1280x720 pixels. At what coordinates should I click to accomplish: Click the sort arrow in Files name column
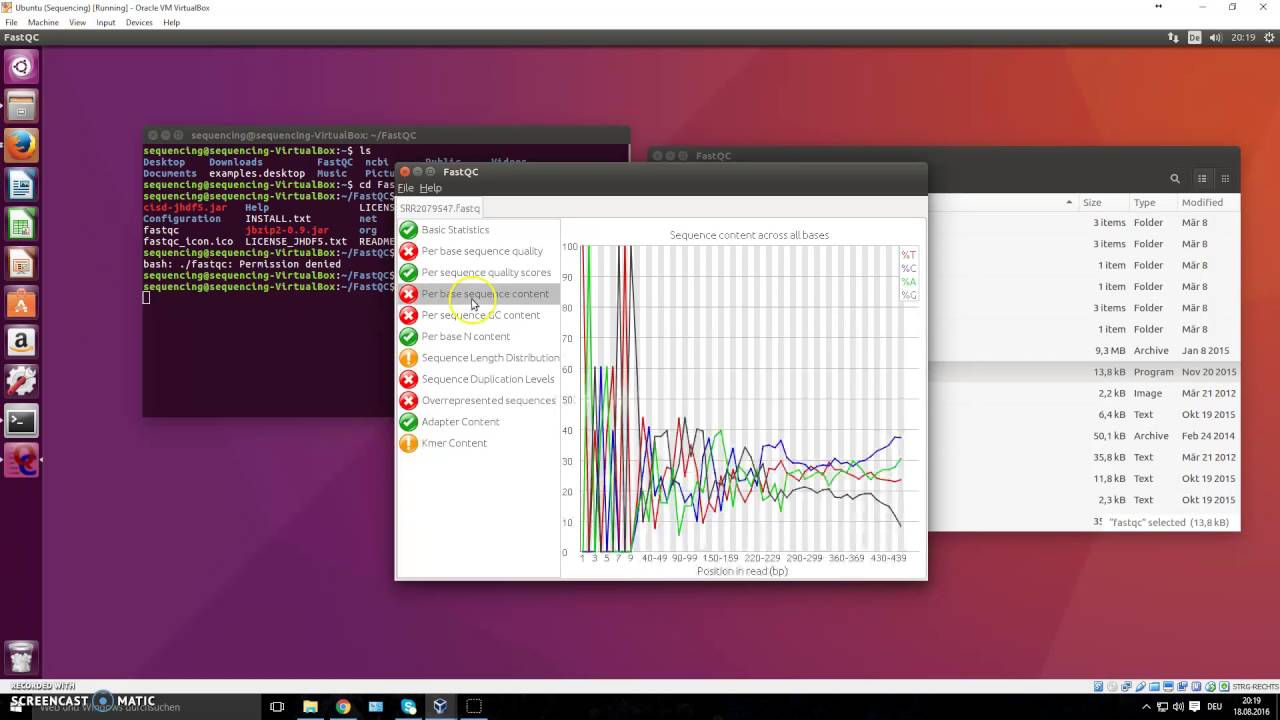pyautogui.click(x=1070, y=203)
